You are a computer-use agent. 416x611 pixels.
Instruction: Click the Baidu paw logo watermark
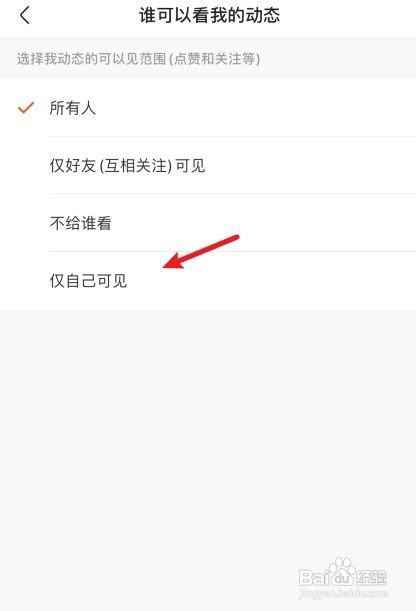pyautogui.click(x=342, y=572)
